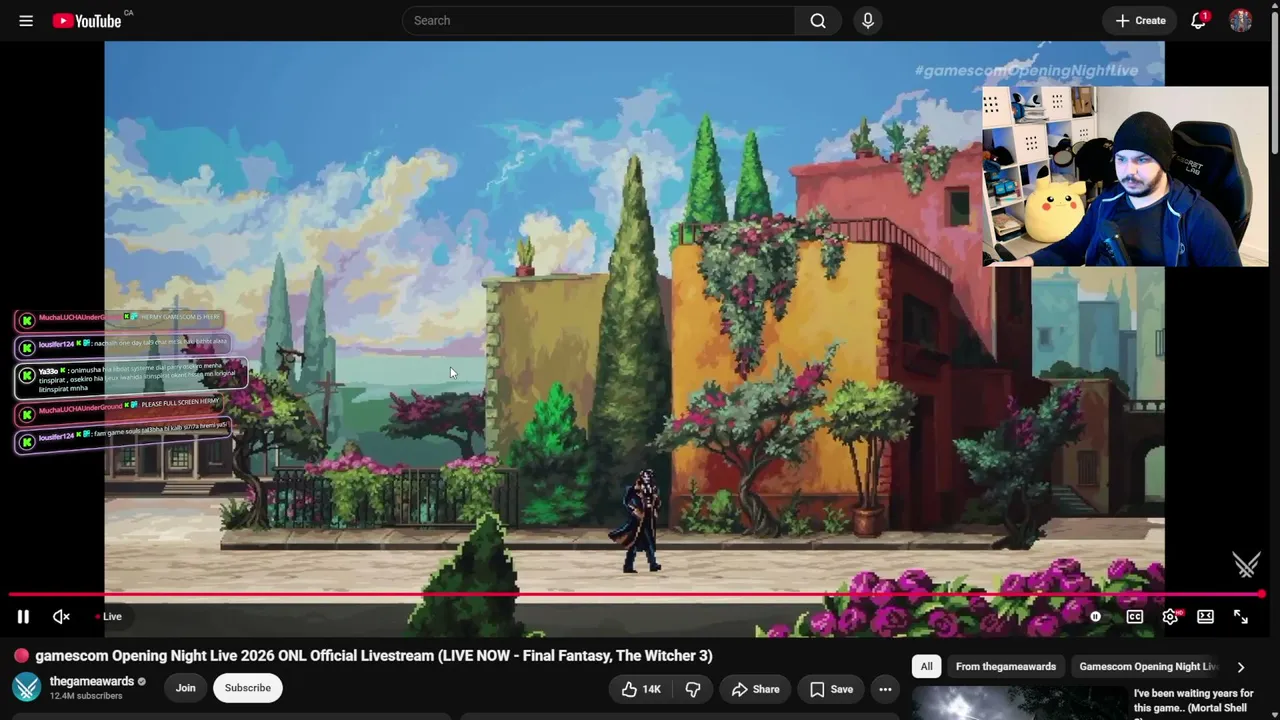The width and height of the screenshot is (1280, 720).
Task: Share this livestream
Action: point(755,689)
